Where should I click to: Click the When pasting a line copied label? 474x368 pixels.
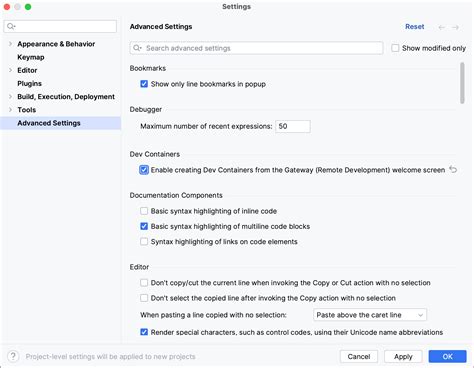tap(213, 315)
